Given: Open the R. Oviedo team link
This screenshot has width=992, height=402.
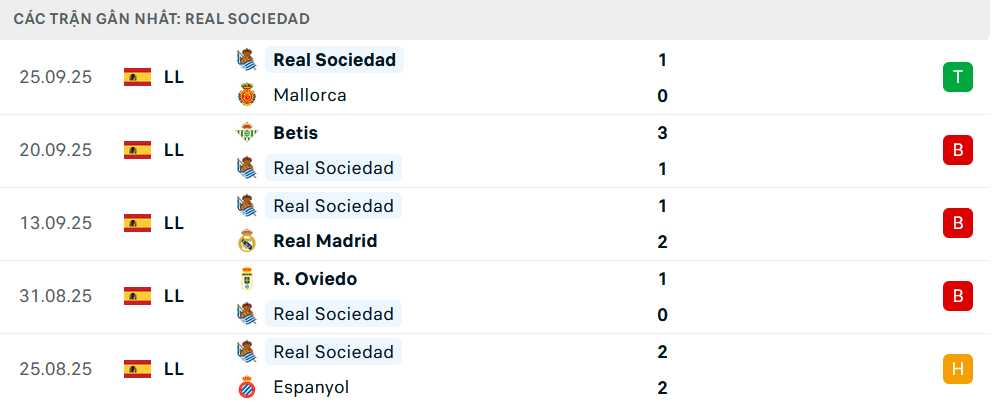Looking at the screenshot, I should click(x=315, y=279).
